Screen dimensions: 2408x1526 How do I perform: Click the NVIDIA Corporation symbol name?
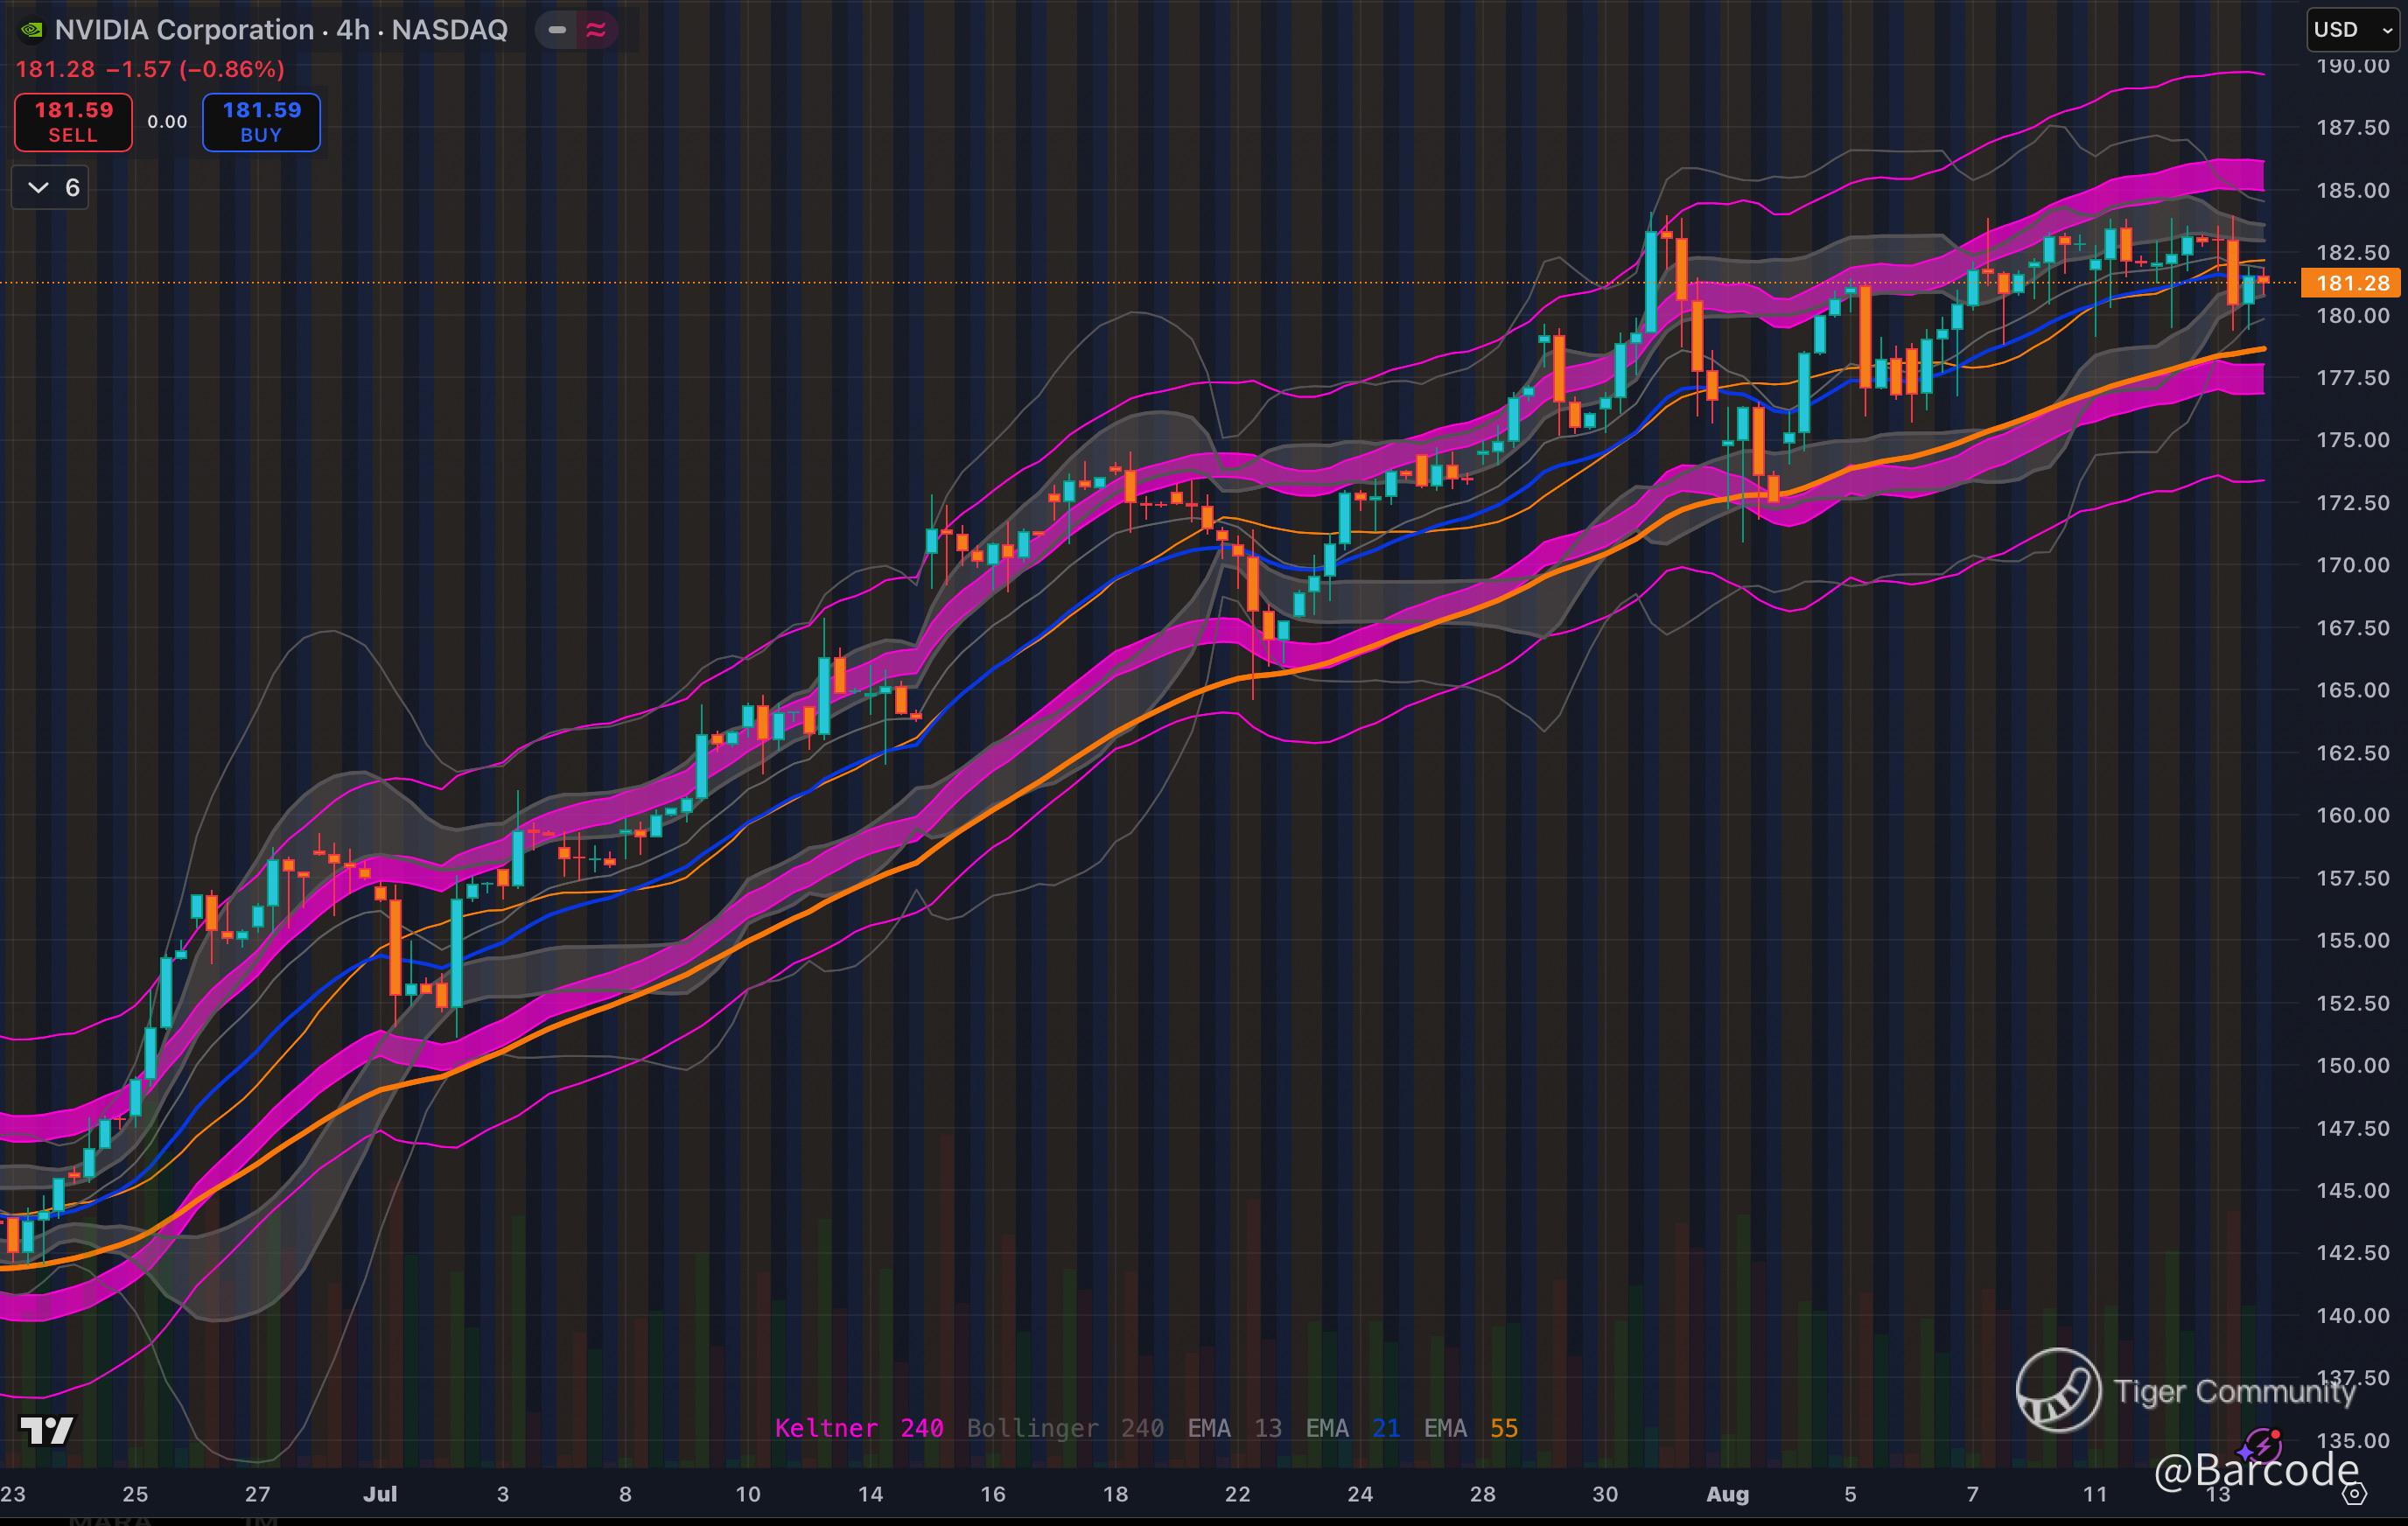[x=184, y=30]
